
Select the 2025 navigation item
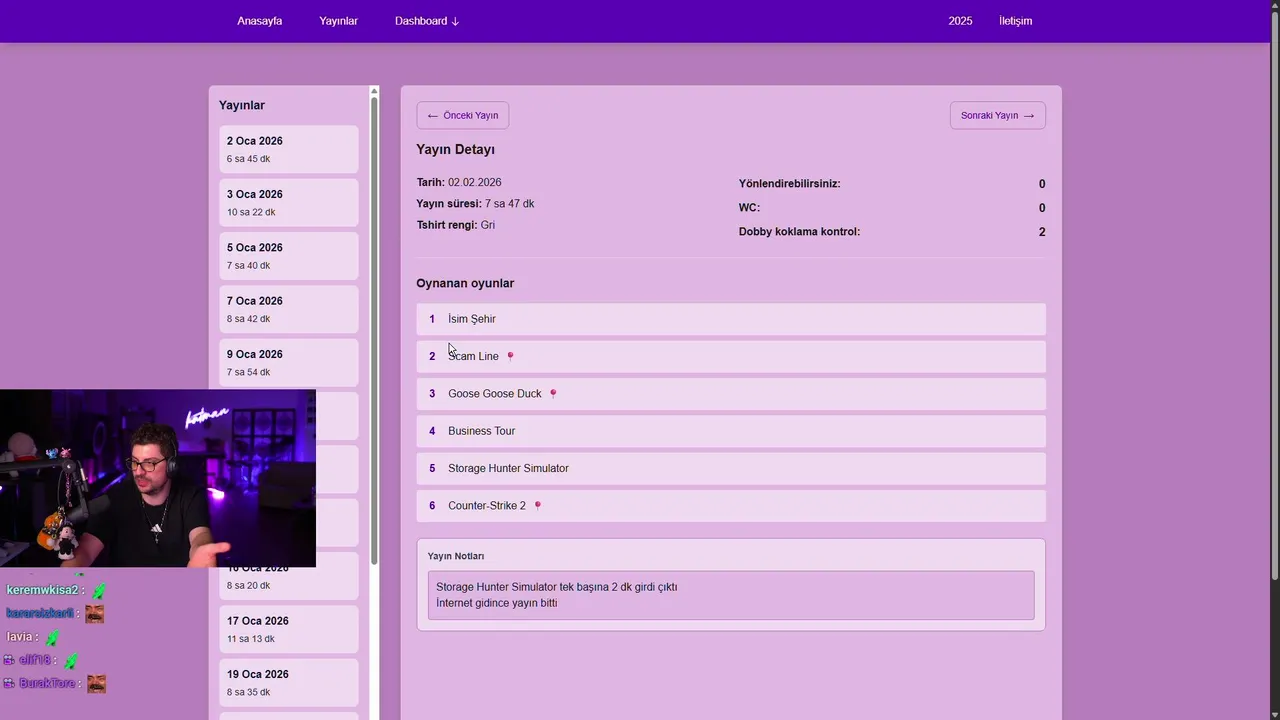point(960,21)
